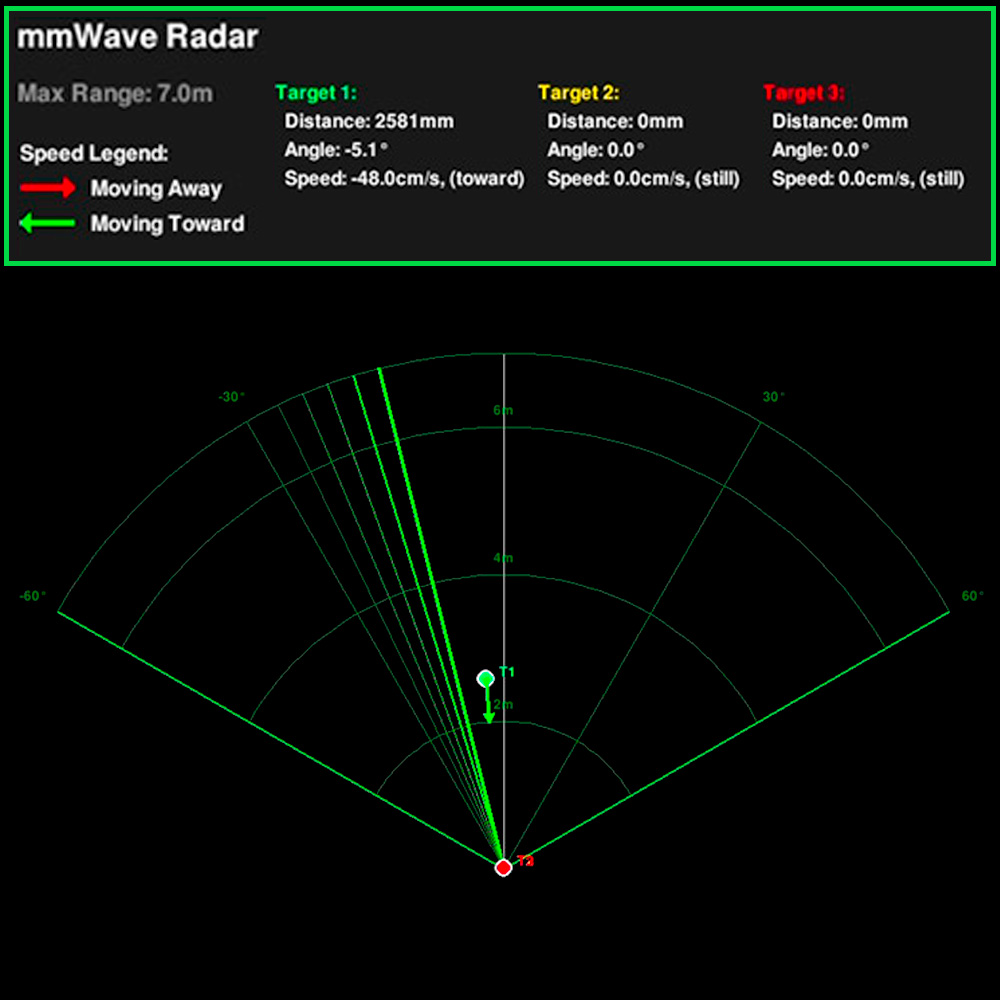The image size is (1000, 1000).
Task: Click Target 3 Distance: 0mm value
Action: pos(840,121)
